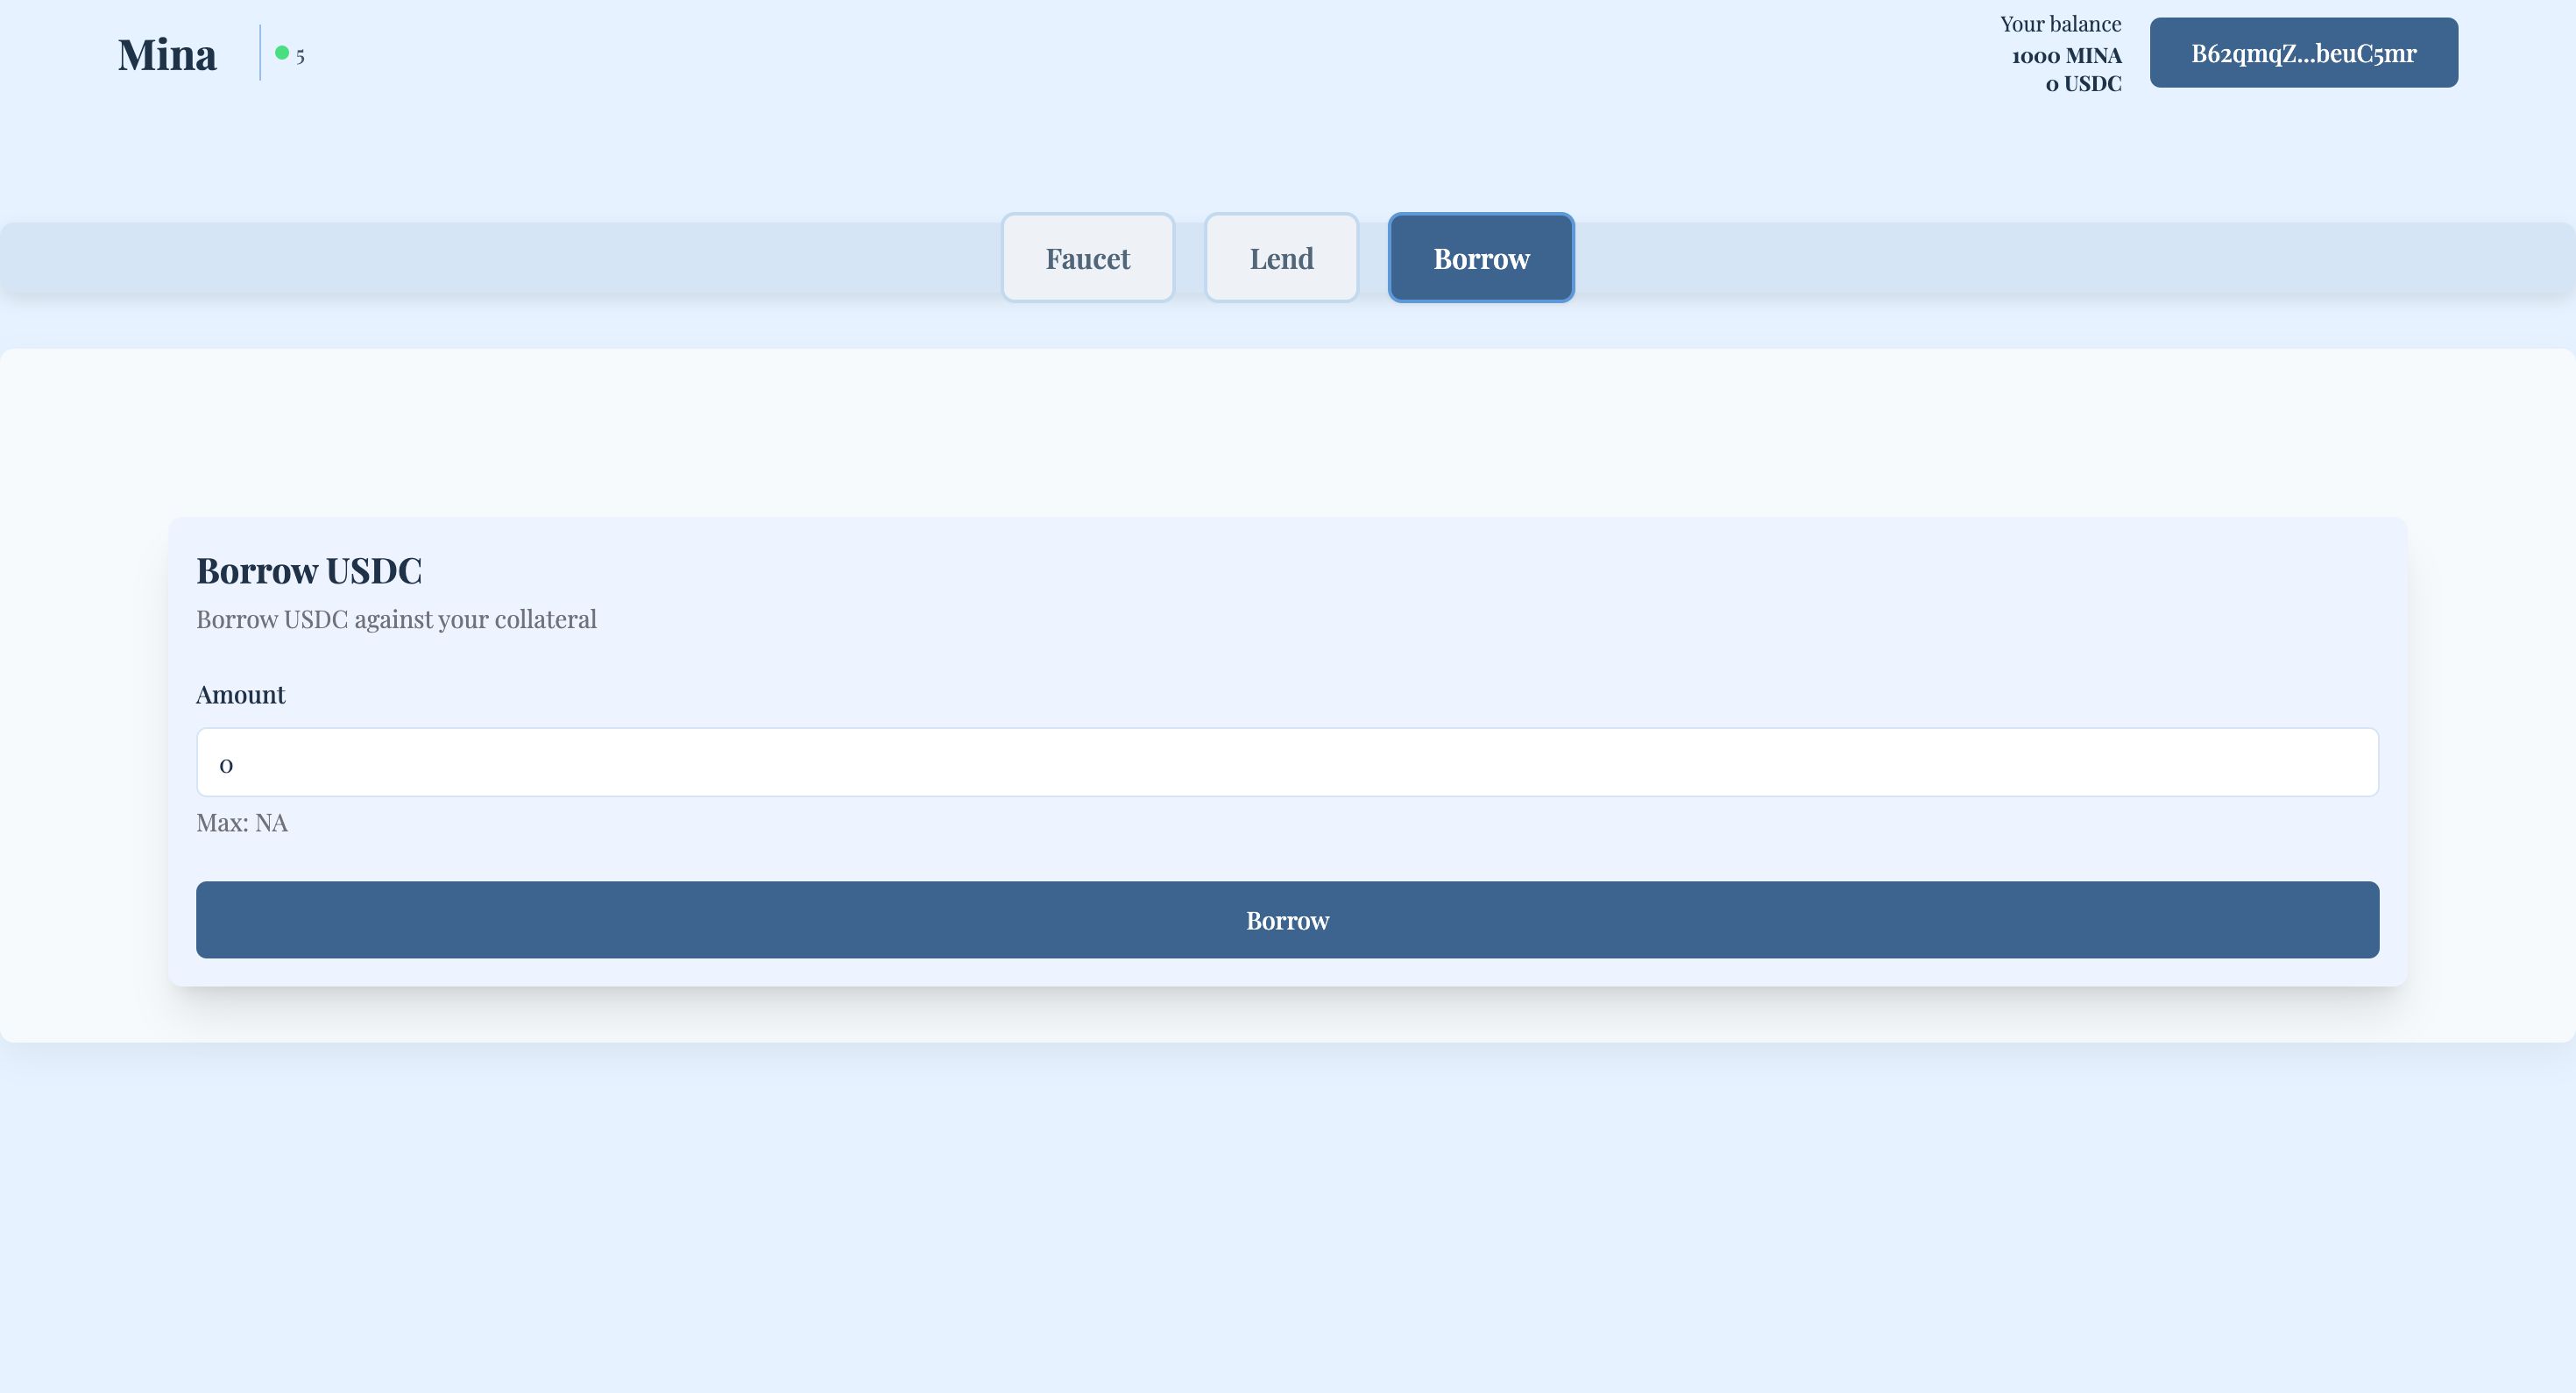
Task: Click the block number '5' indicator
Action: point(300,57)
